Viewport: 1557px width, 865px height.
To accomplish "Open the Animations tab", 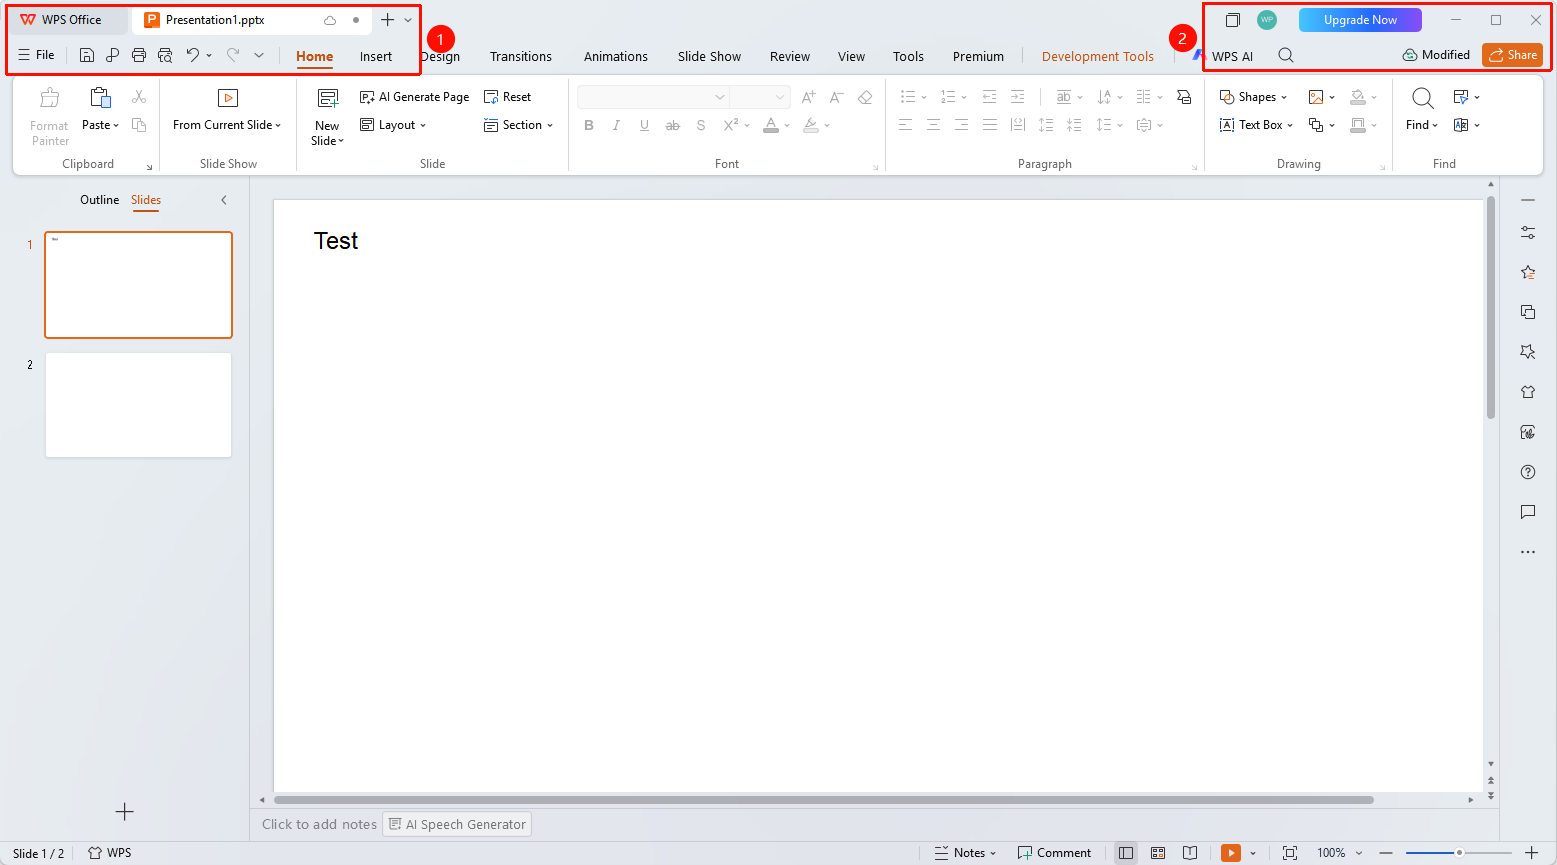I will click(x=616, y=57).
